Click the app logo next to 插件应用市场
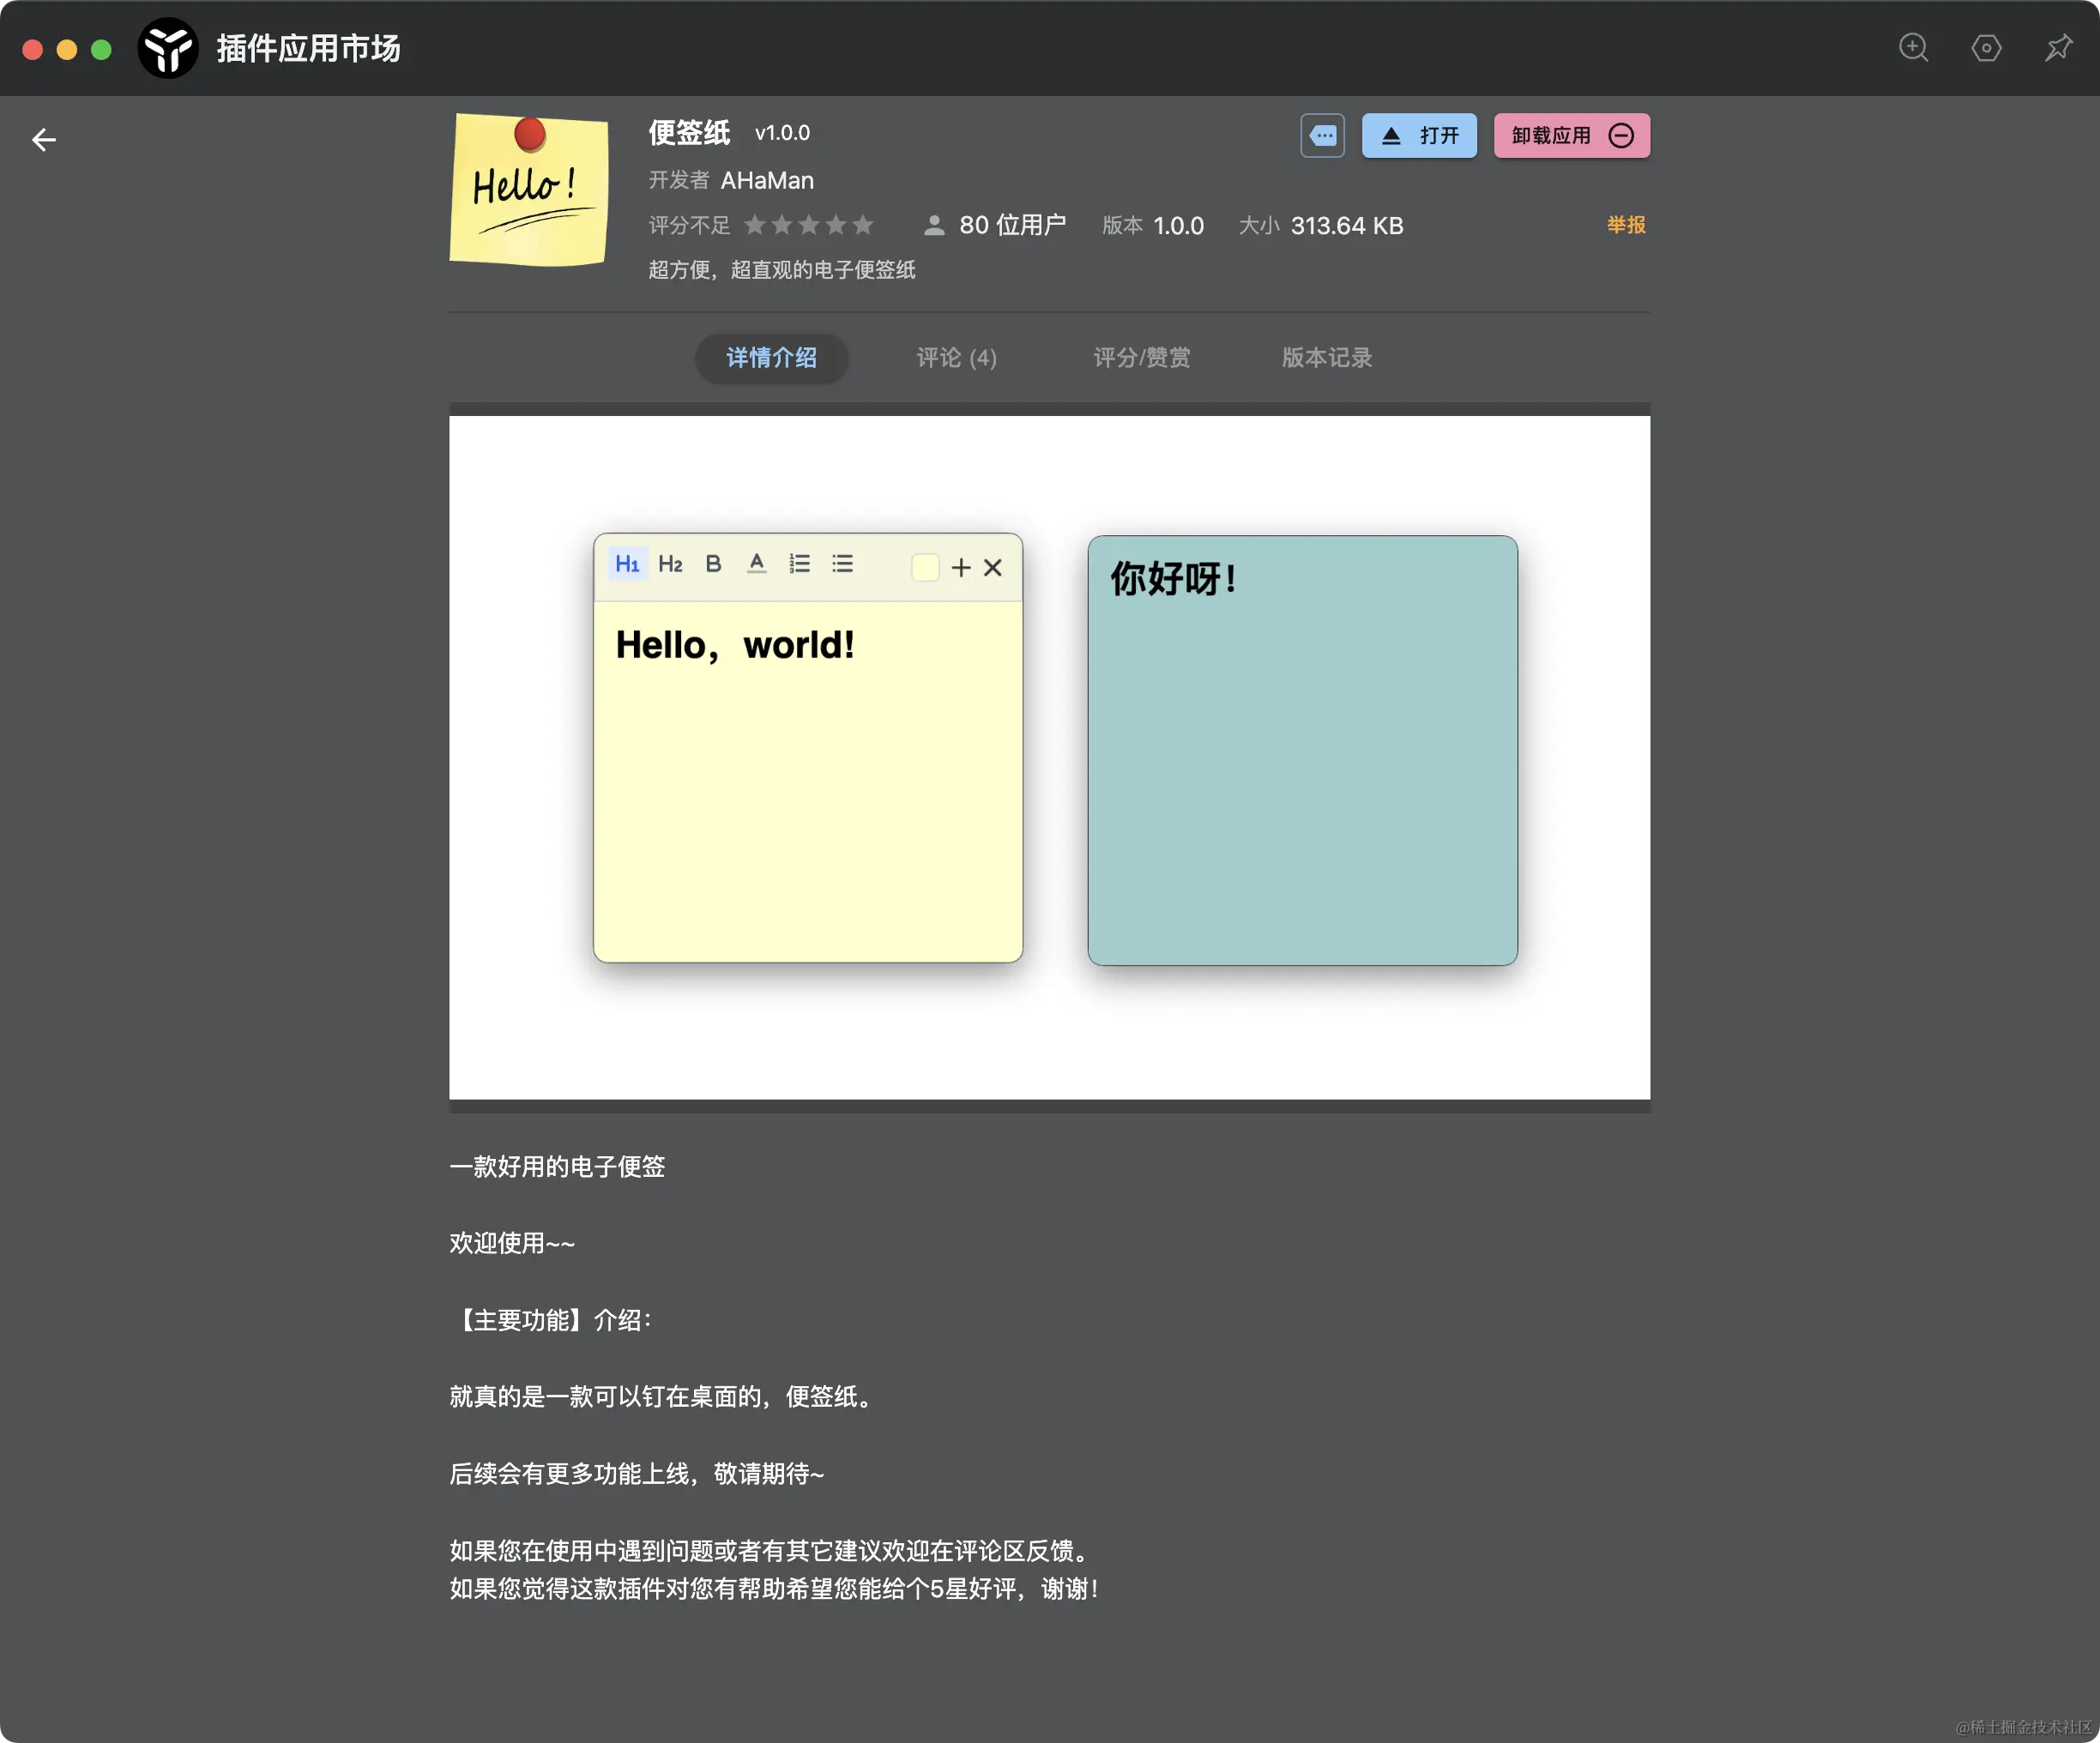Screen dimensions: 2100x1743 tap(167, 48)
